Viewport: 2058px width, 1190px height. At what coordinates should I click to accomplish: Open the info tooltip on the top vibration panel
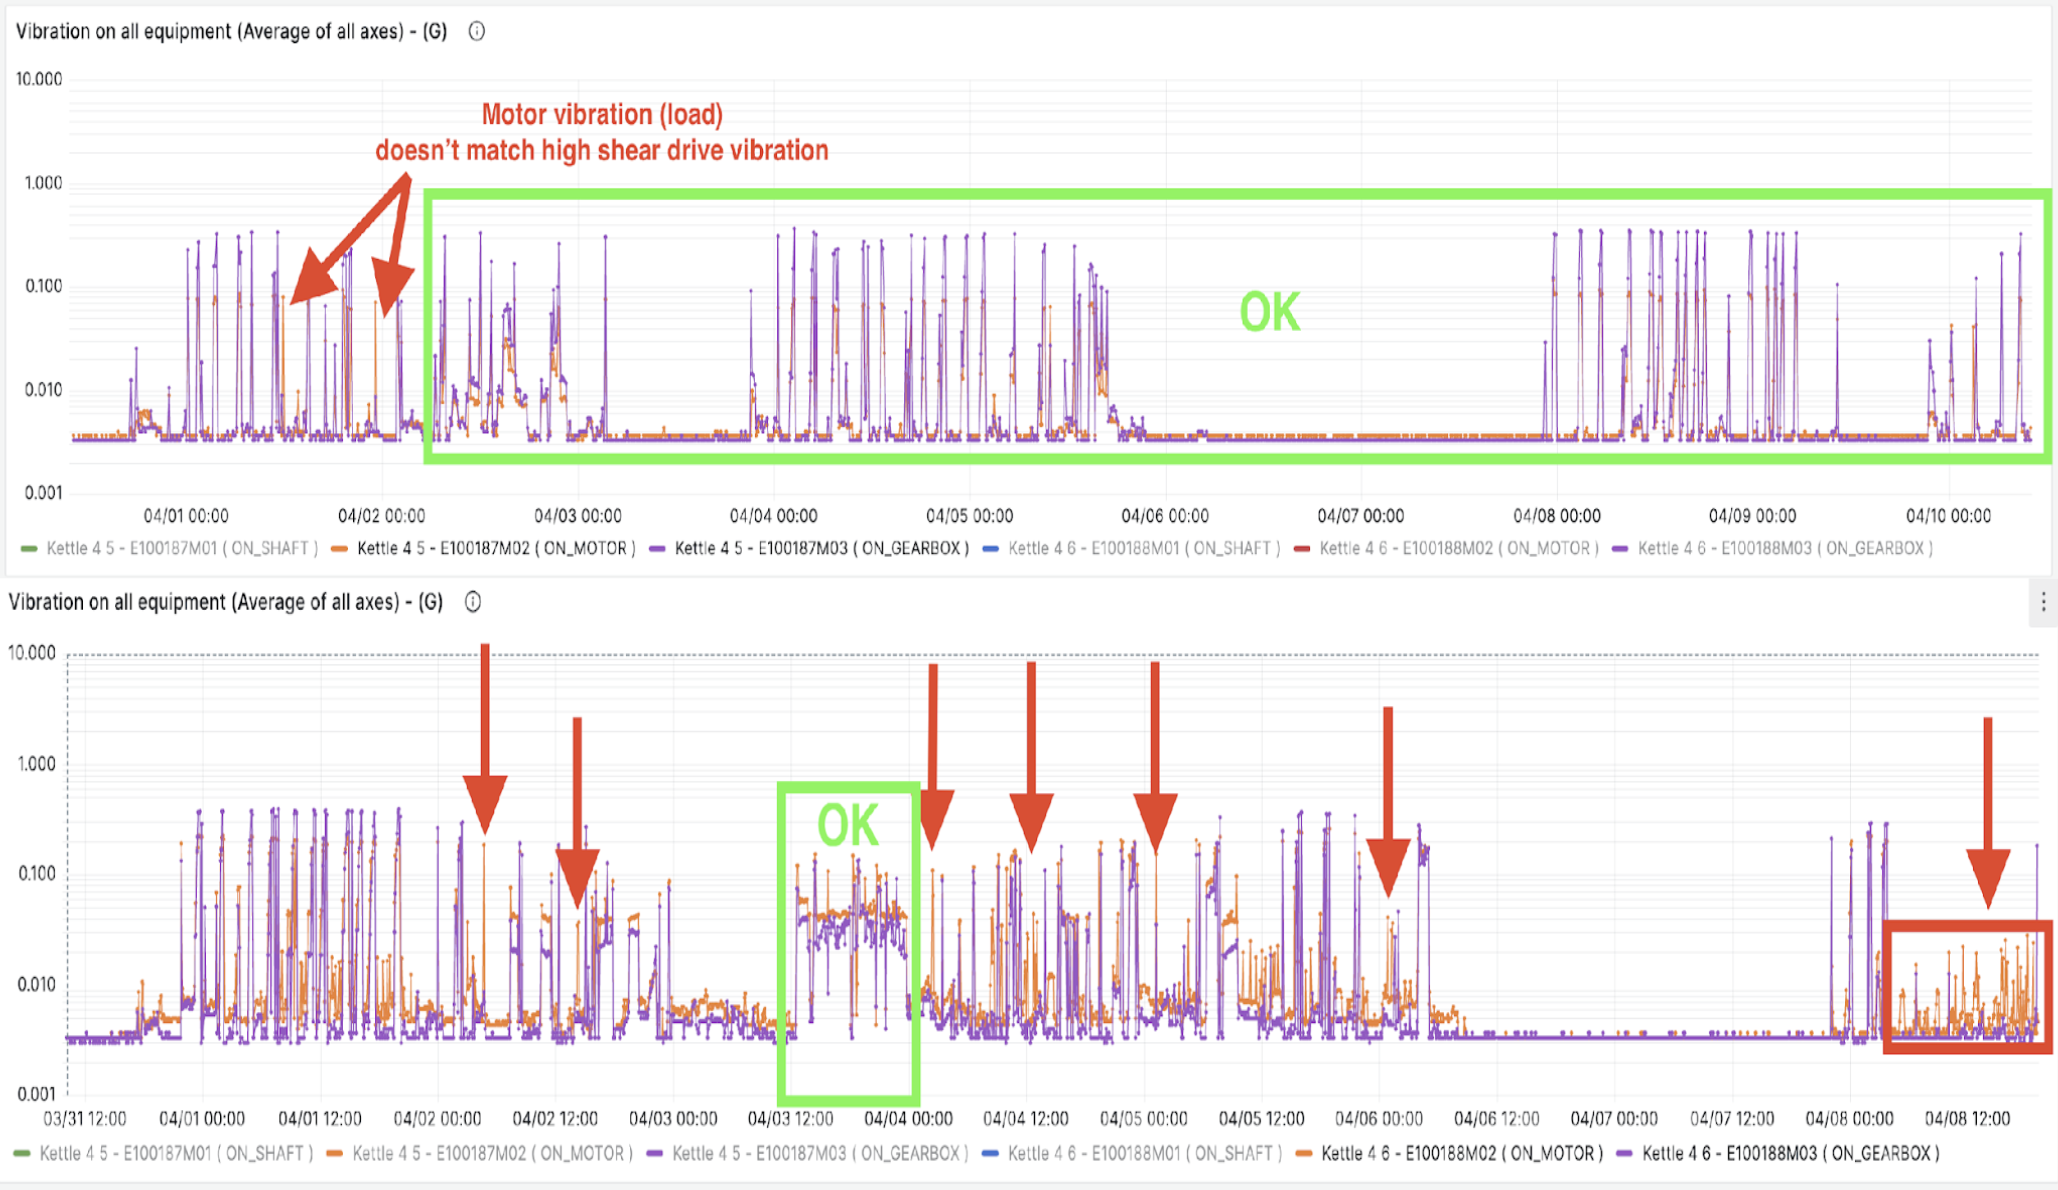[477, 31]
